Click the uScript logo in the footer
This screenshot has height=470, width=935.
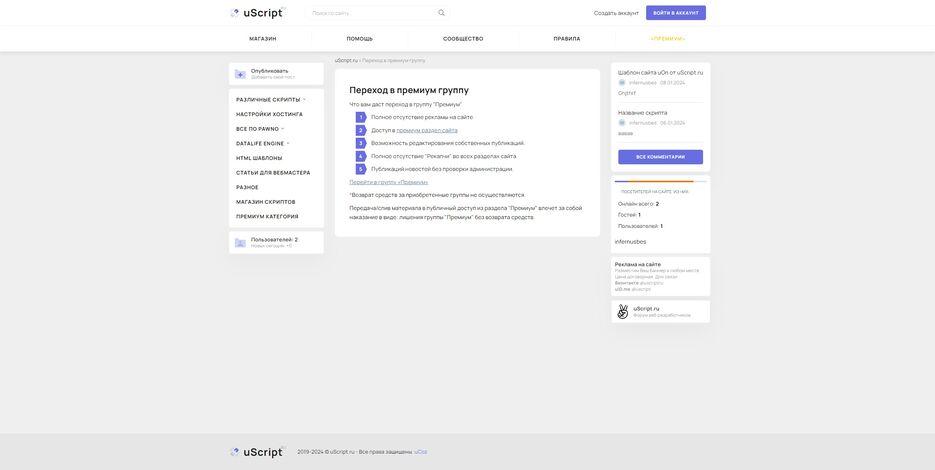point(257,452)
